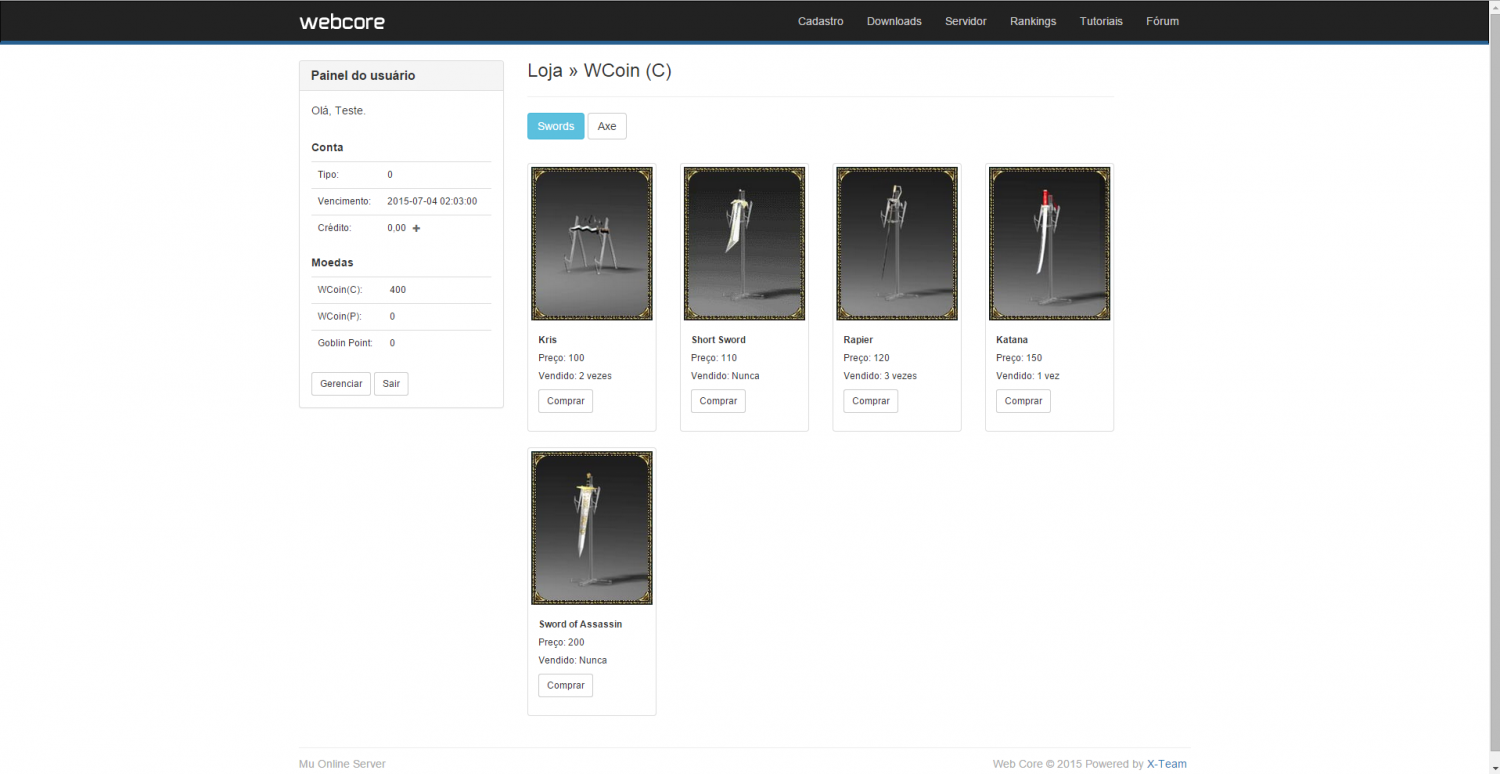The height and width of the screenshot is (774, 1500).
Task: Buy the Short Sword with Comprar
Action: [718, 401]
